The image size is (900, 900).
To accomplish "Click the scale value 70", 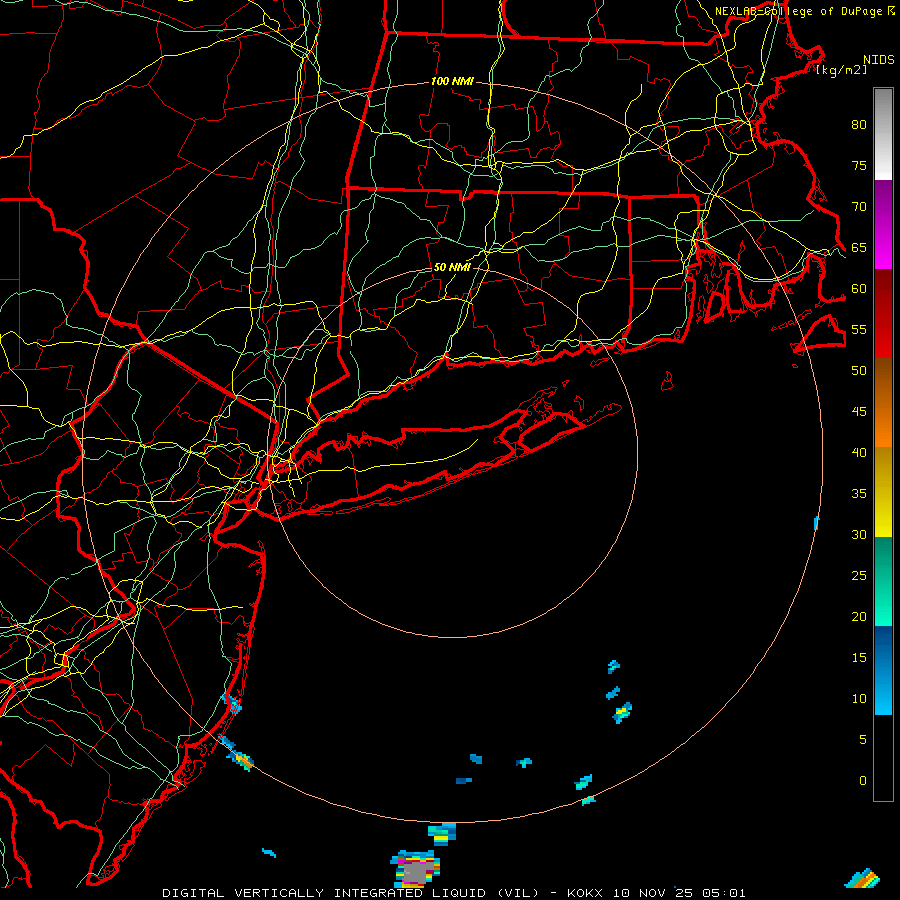I will pos(859,207).
